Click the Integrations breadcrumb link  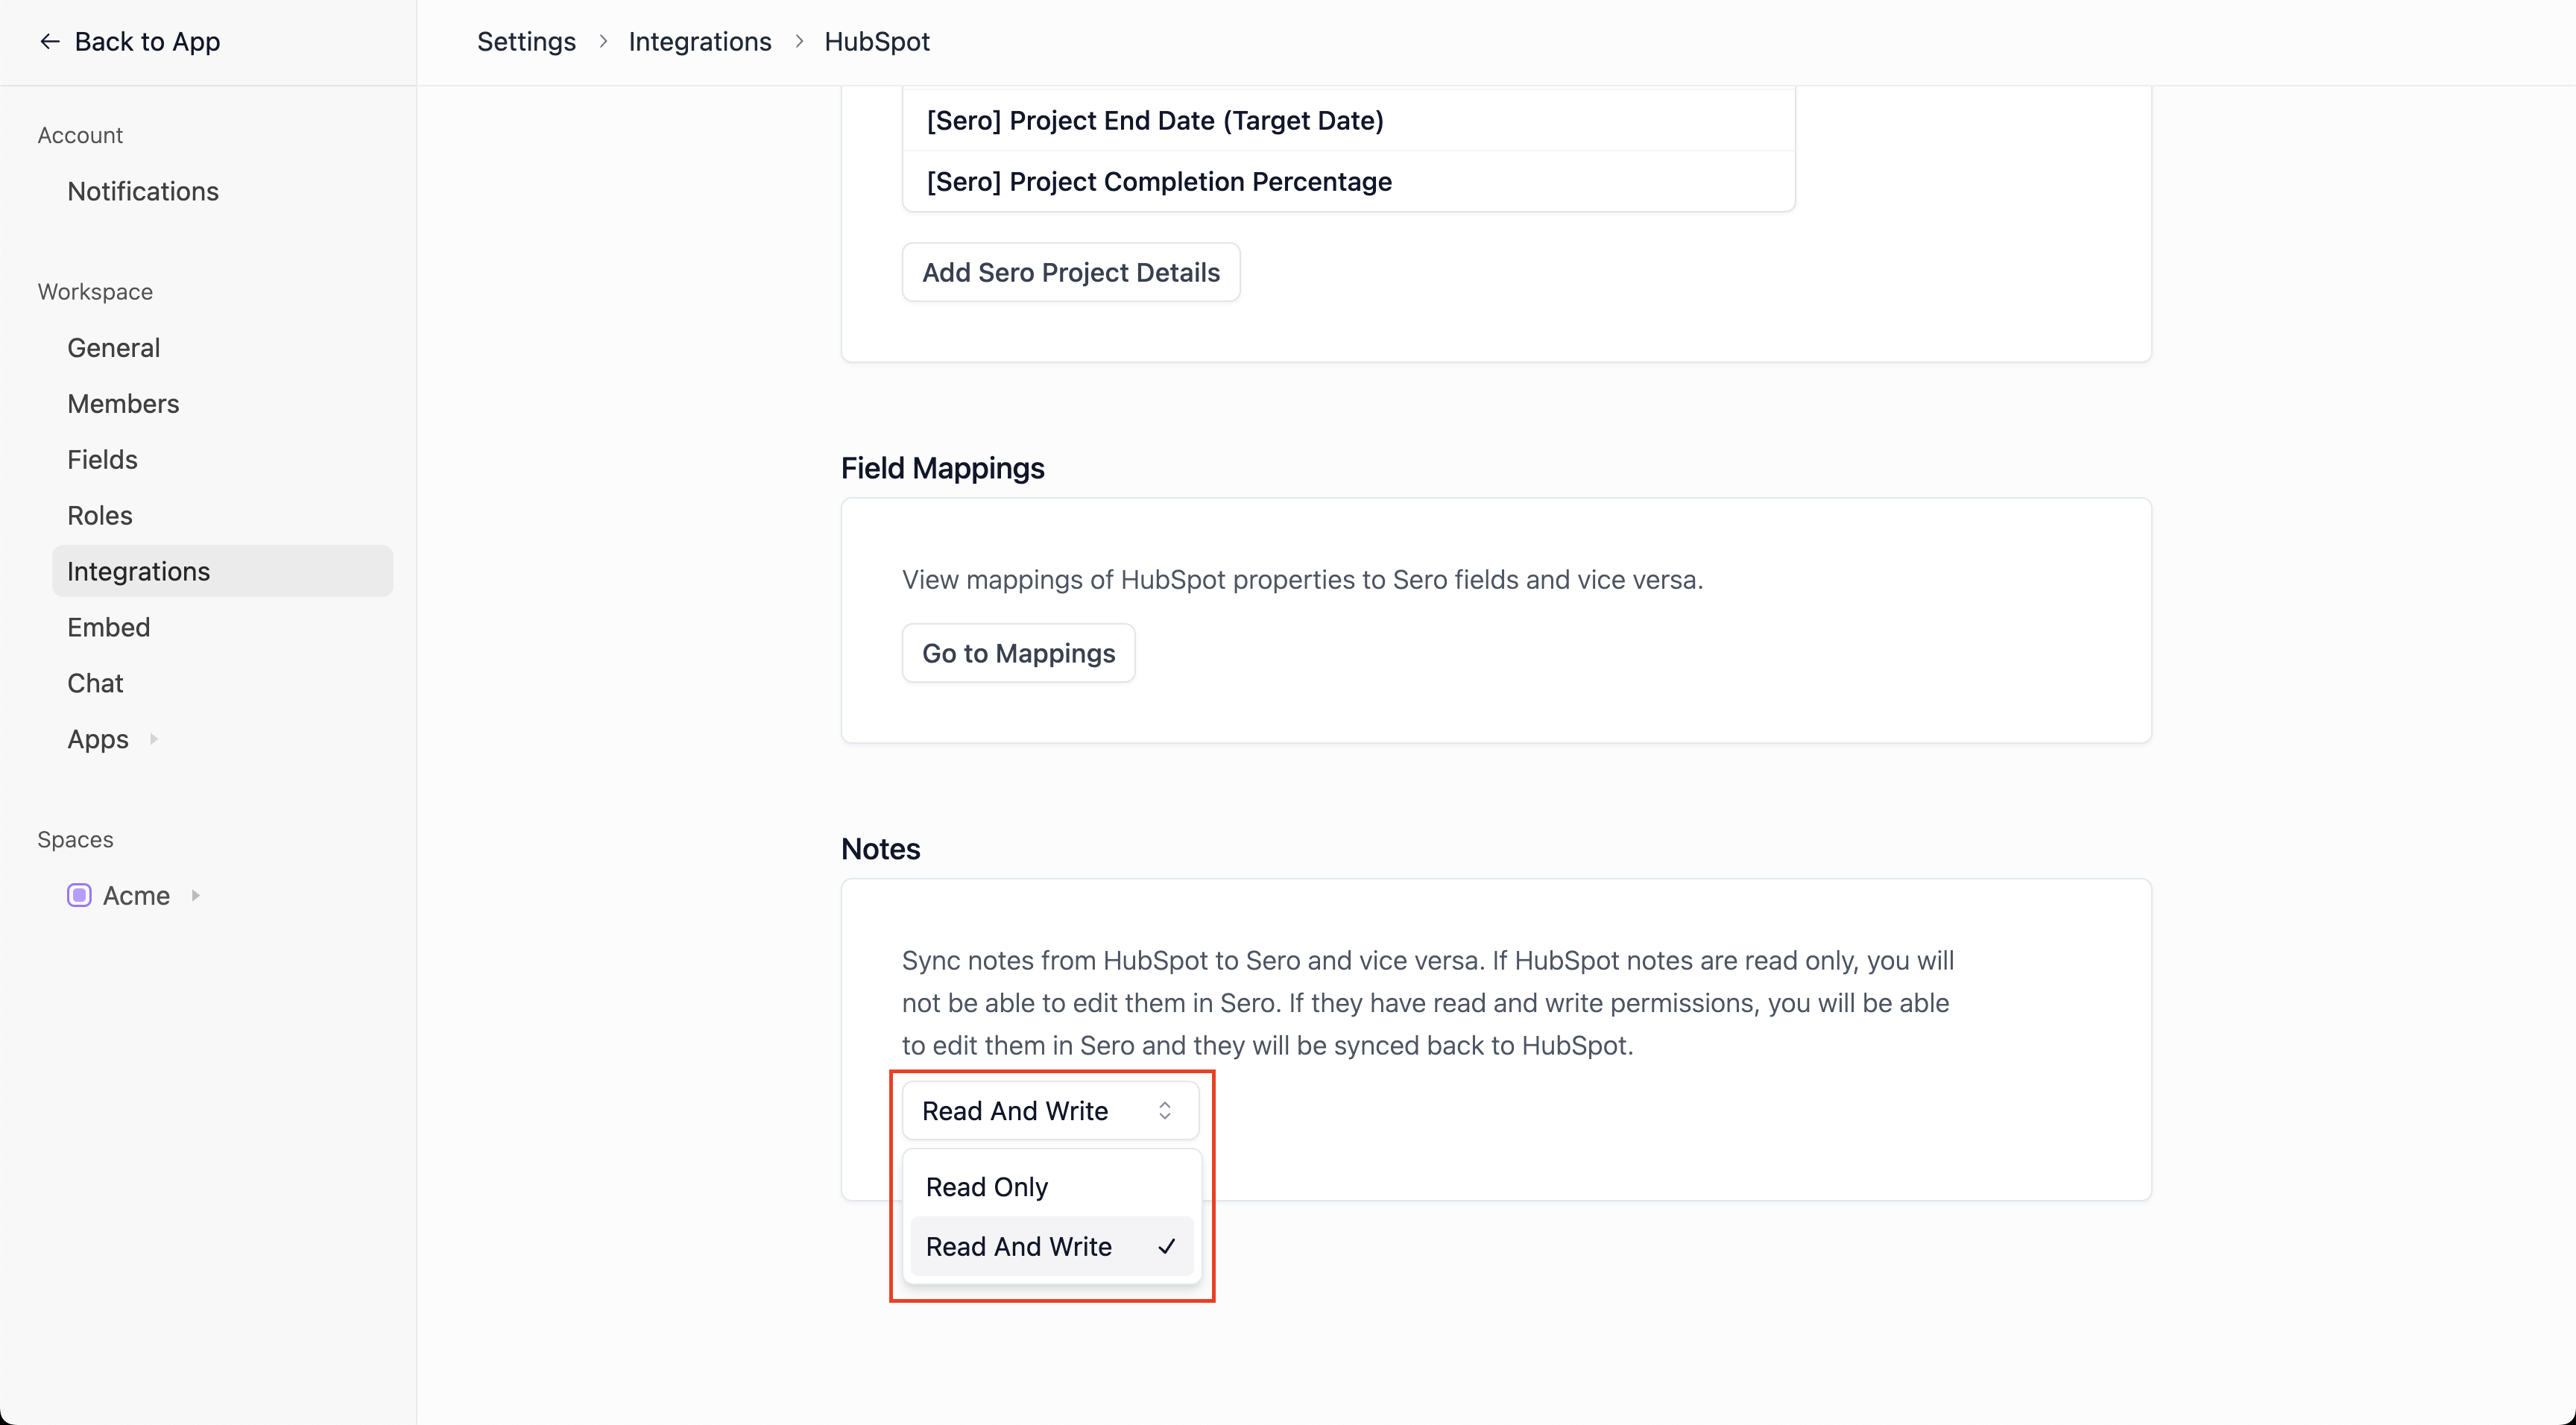click(x=699, y=41)
